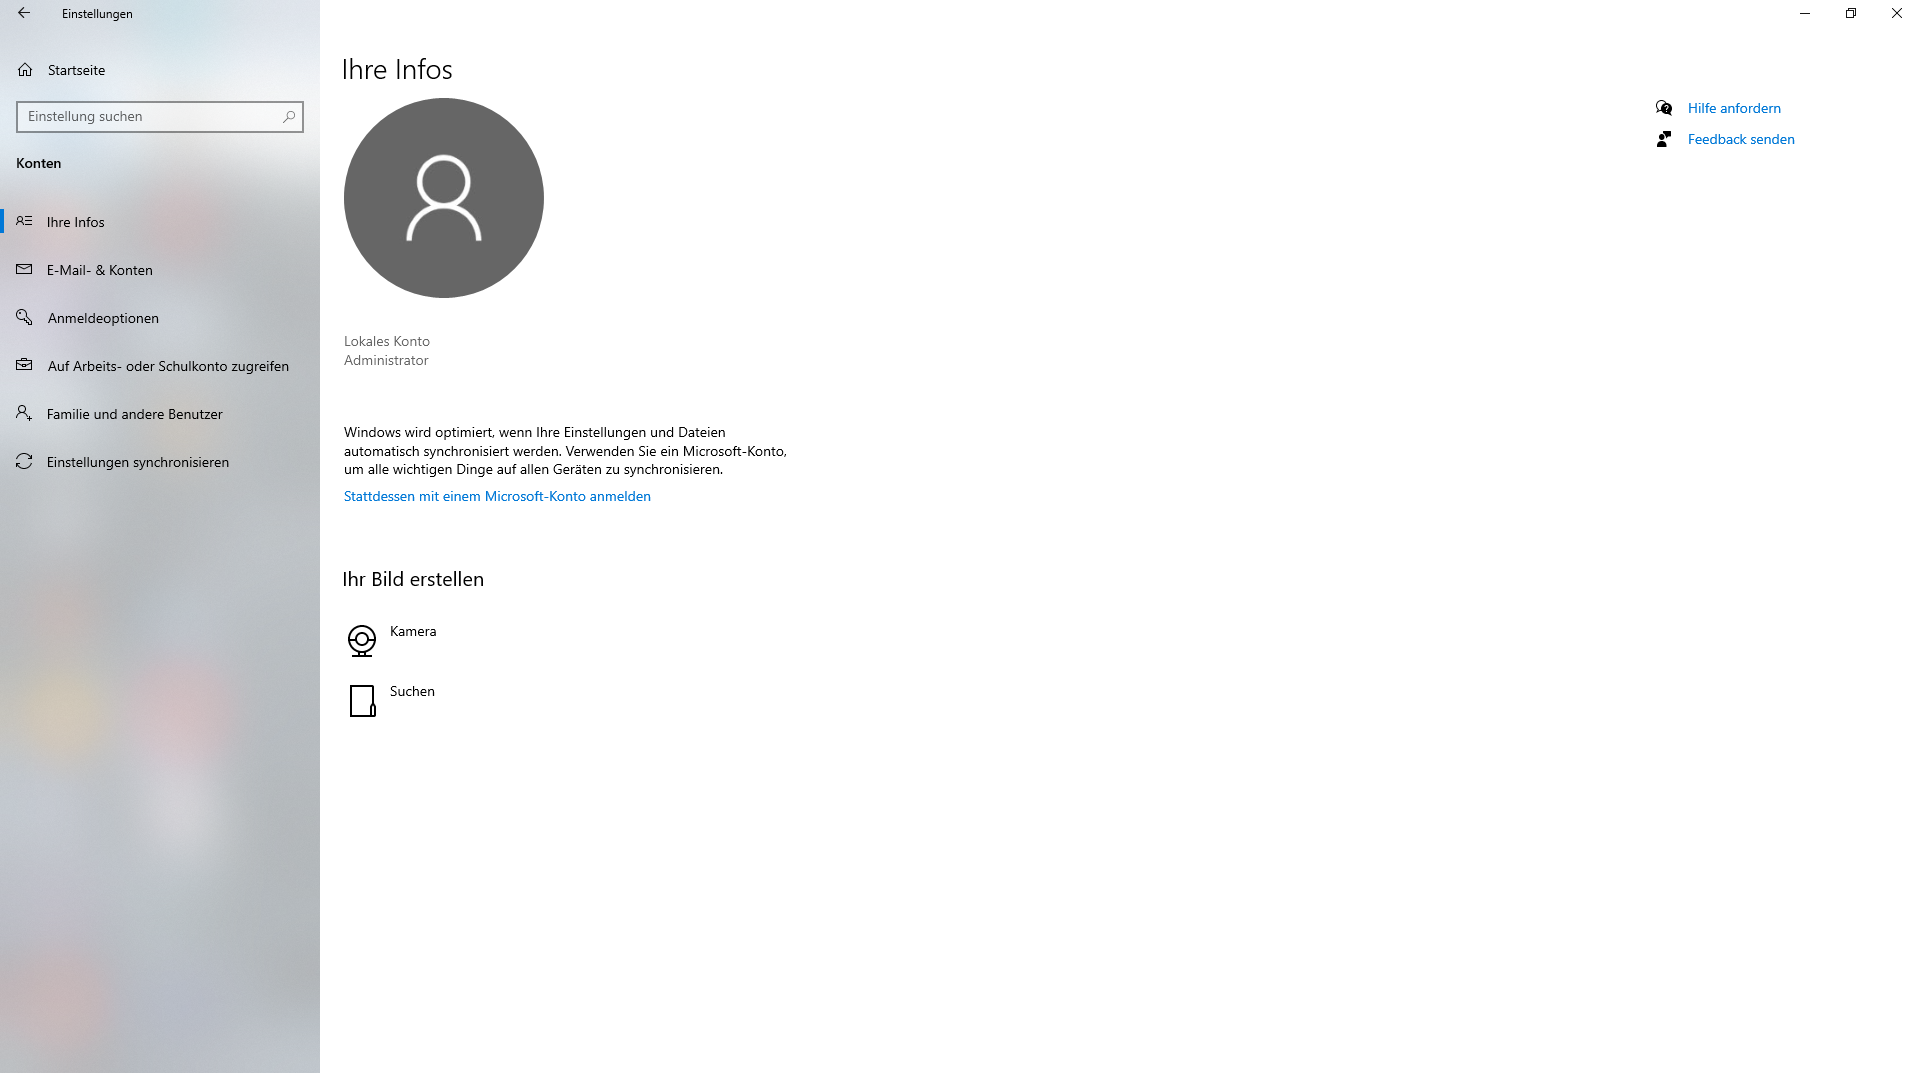Open the Hilfe anfordern link

[x=1734, y=108]
